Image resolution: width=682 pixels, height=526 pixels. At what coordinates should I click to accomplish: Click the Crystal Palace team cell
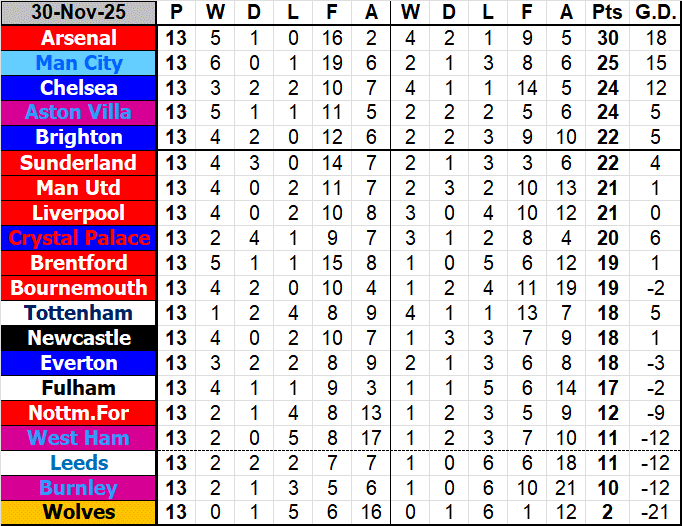point(79,238)
